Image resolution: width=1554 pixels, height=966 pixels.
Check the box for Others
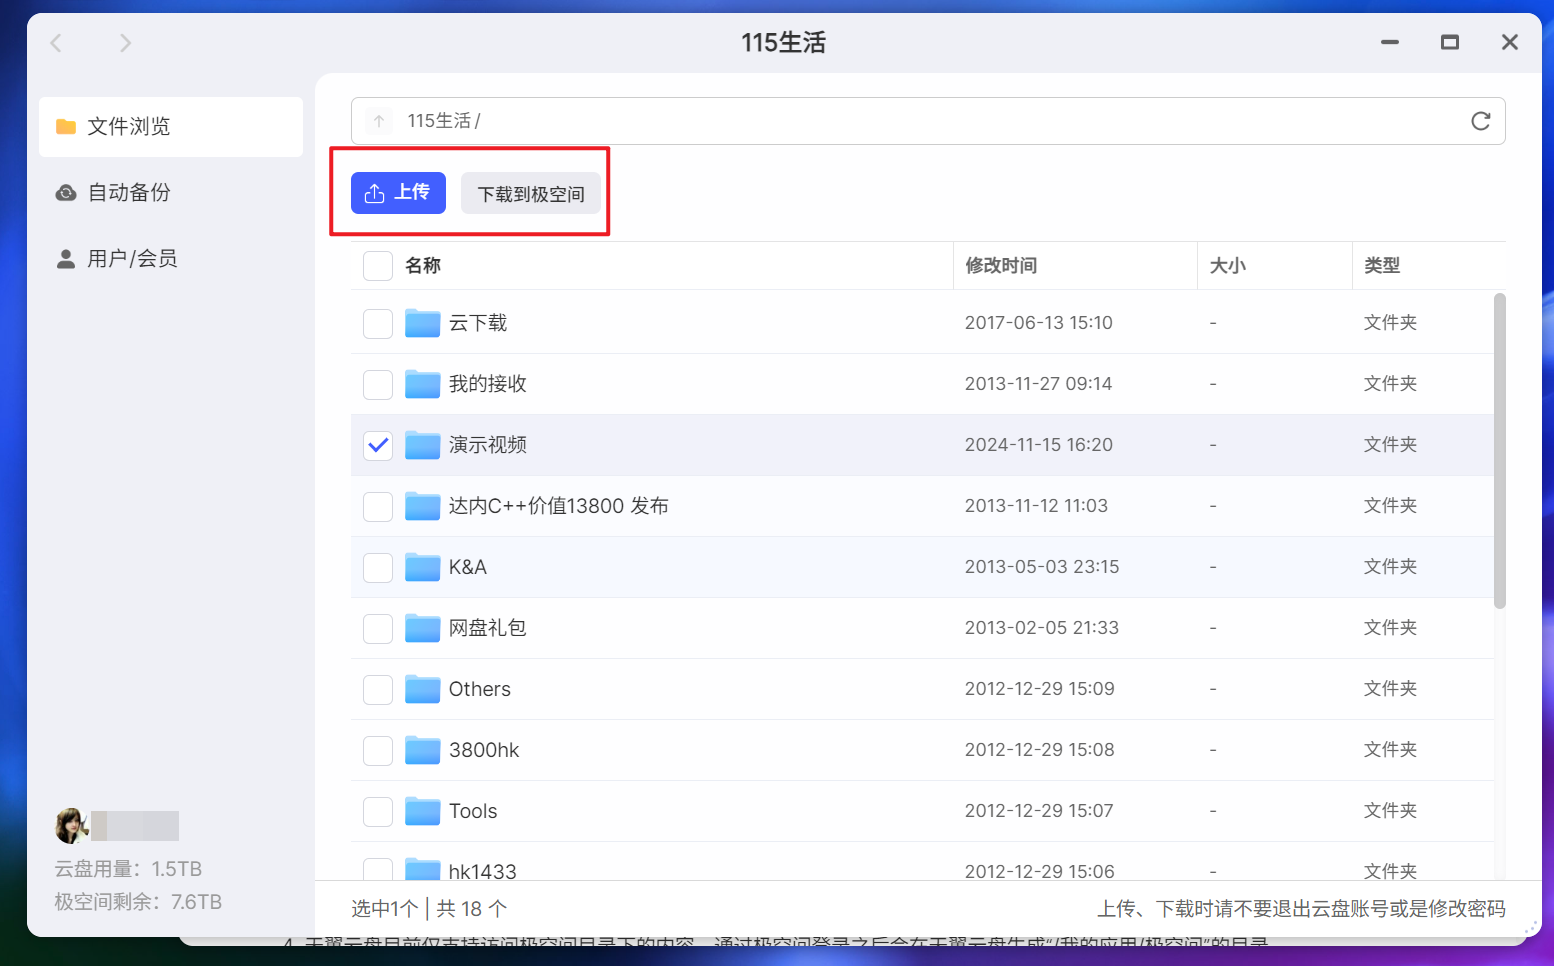point(378,690)
